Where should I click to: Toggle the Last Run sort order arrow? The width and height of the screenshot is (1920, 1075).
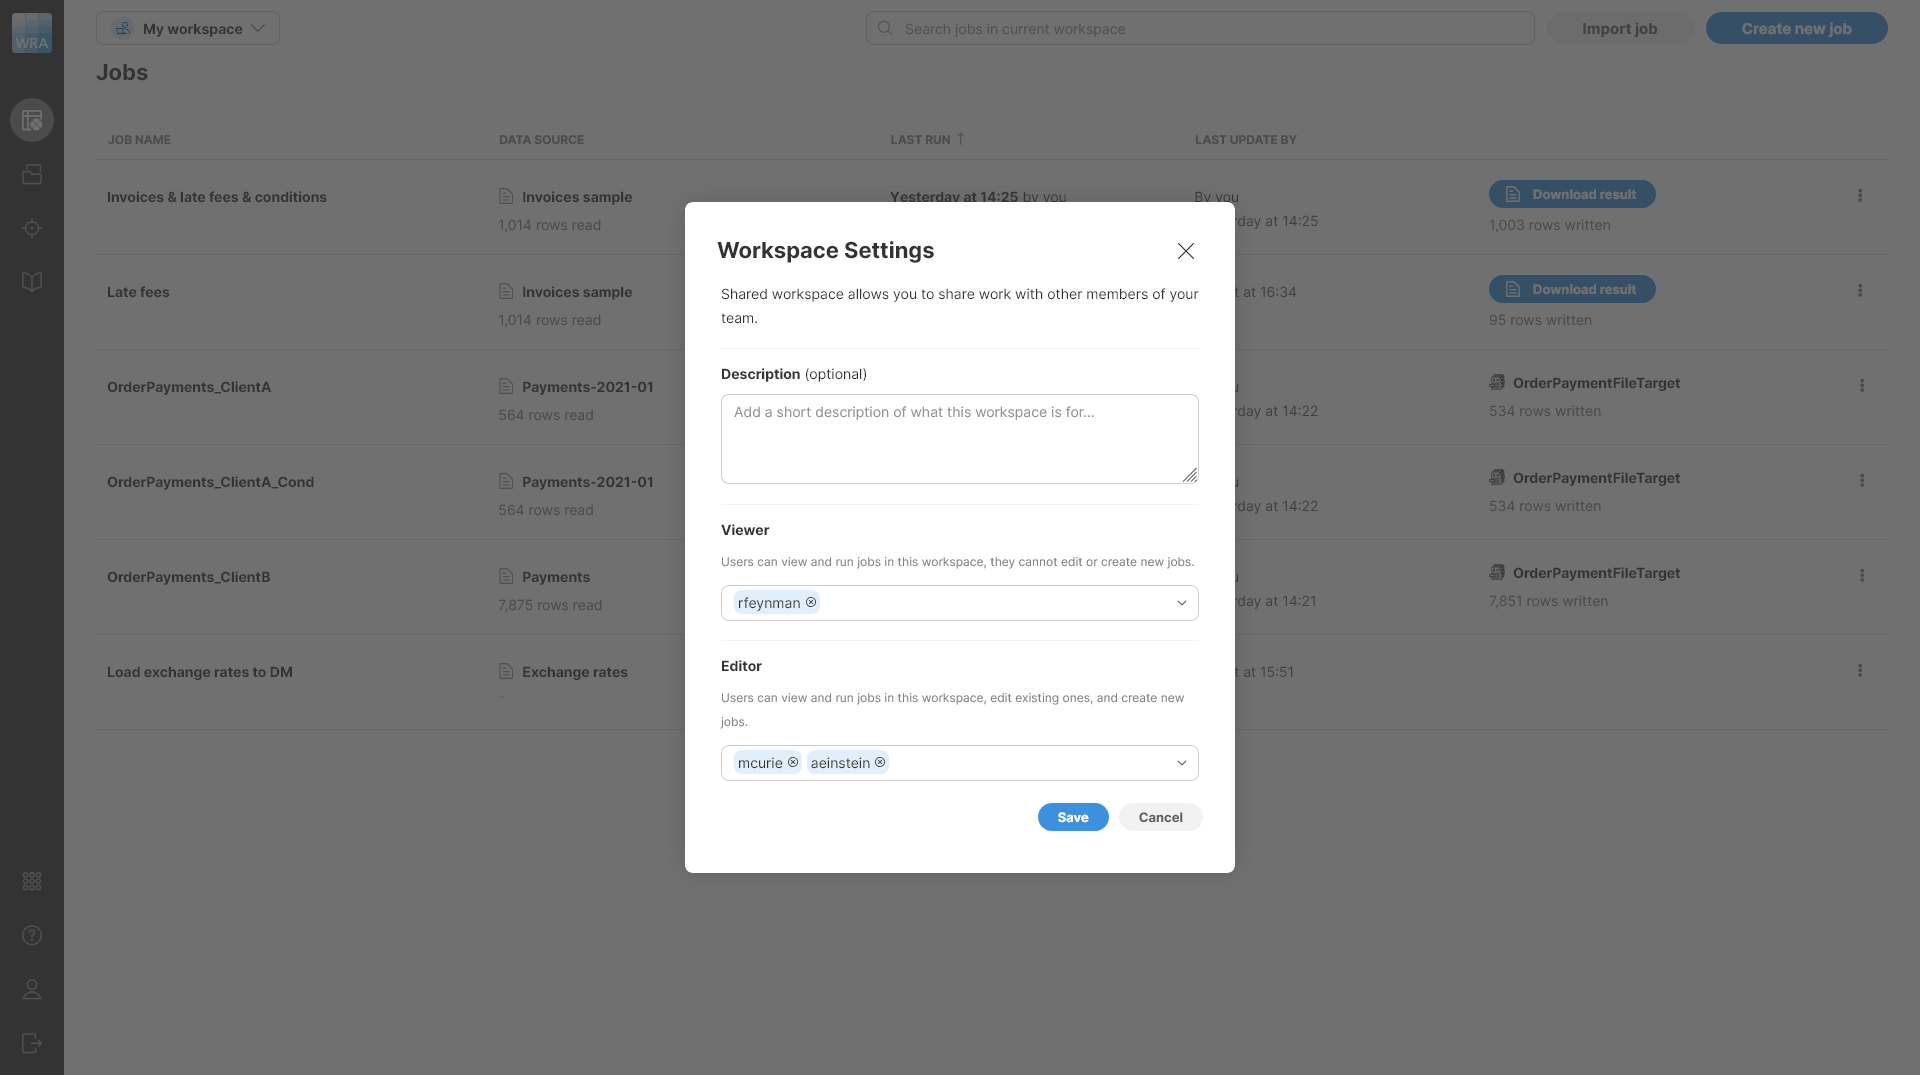(959, 139)
